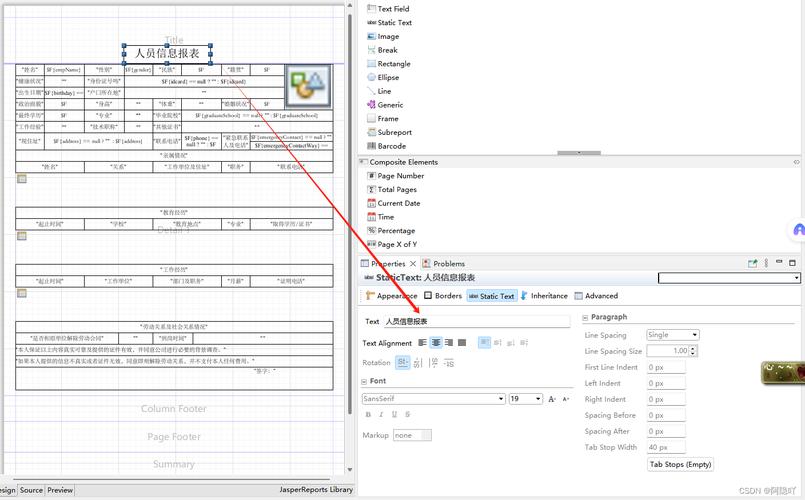Viewport: 805px width, 500px height.
Task: Open the font size 19 dropdown
Action: (538, 399)
